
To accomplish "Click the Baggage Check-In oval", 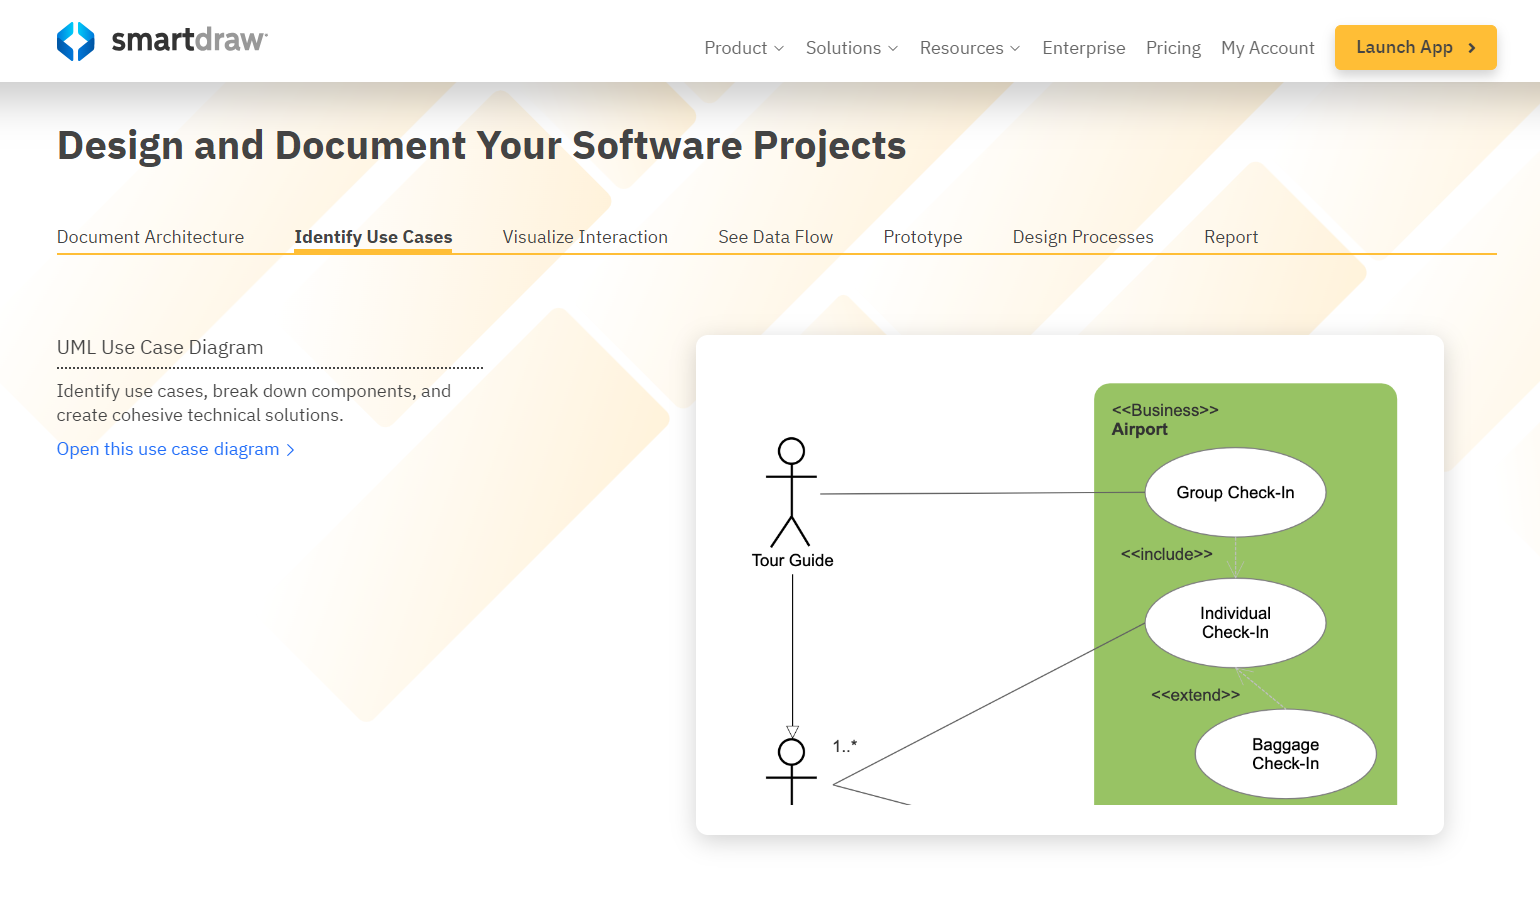I will click(1285, 754).
